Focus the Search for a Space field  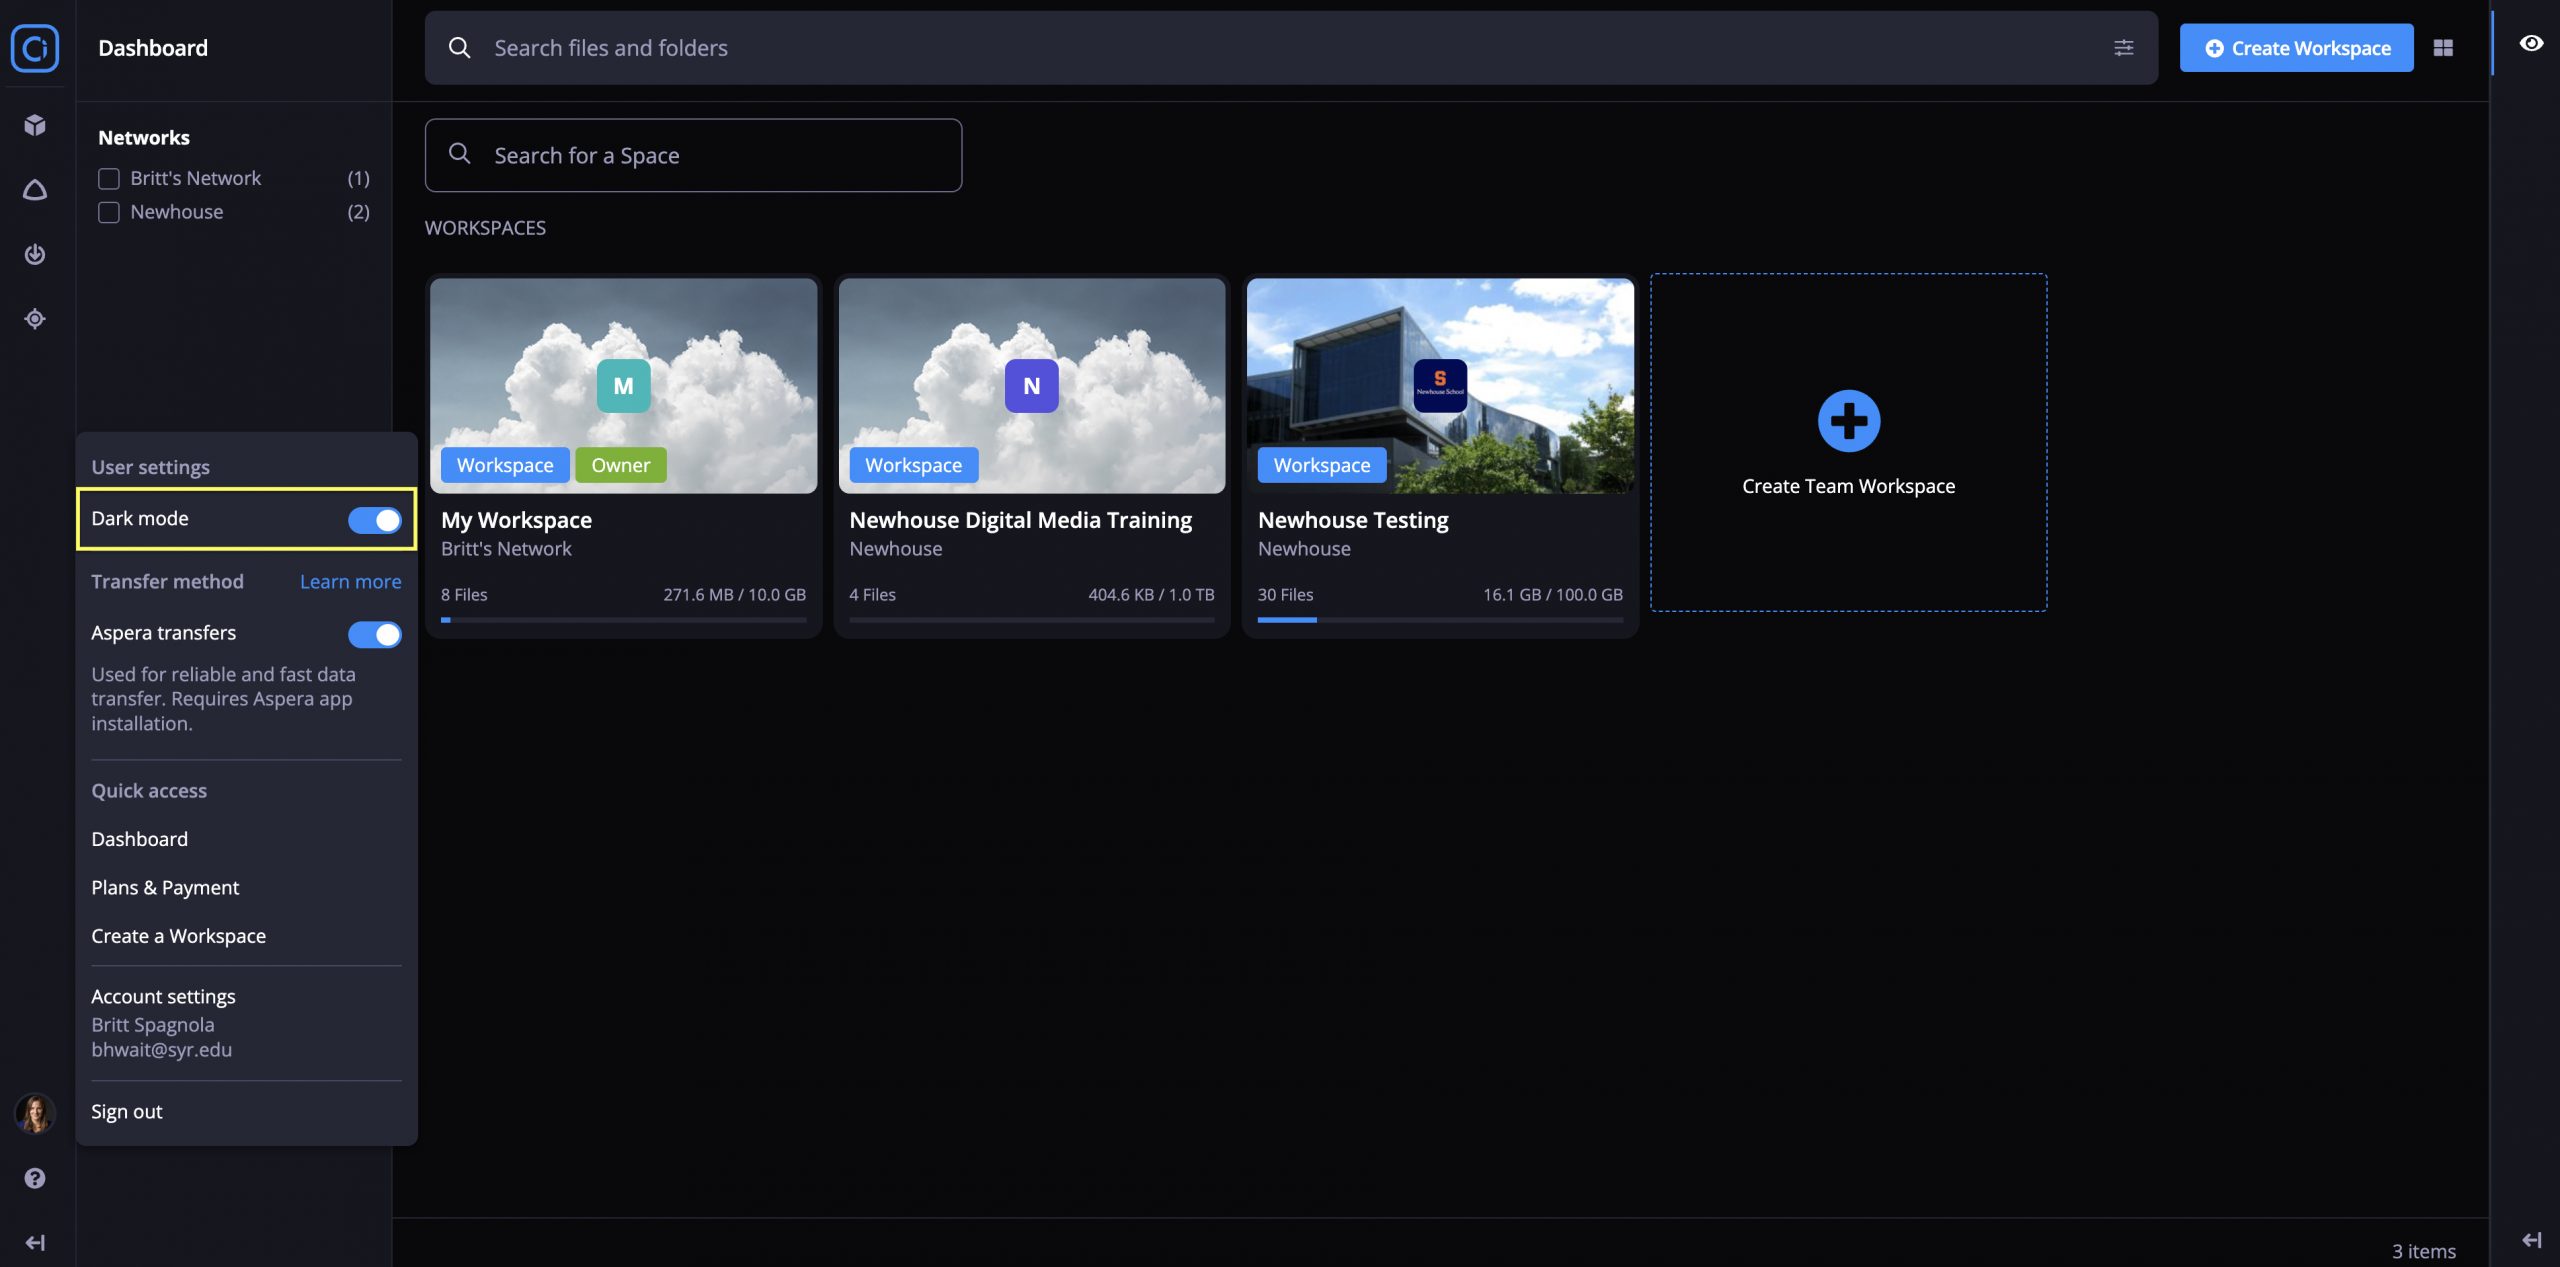point(693,155)
